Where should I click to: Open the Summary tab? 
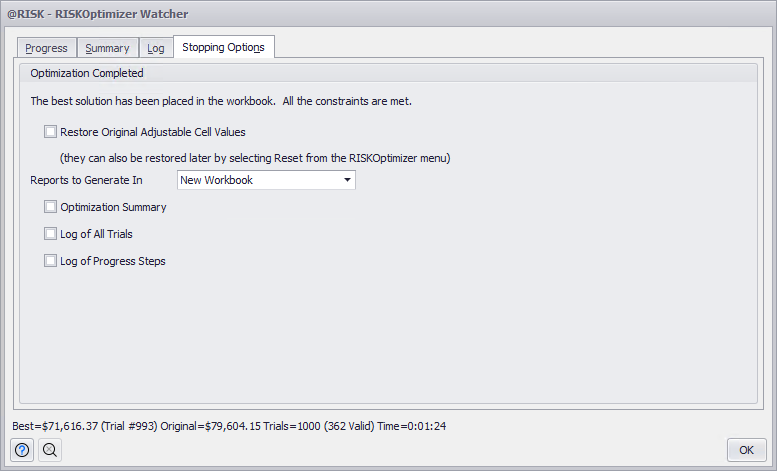[107, 48]
